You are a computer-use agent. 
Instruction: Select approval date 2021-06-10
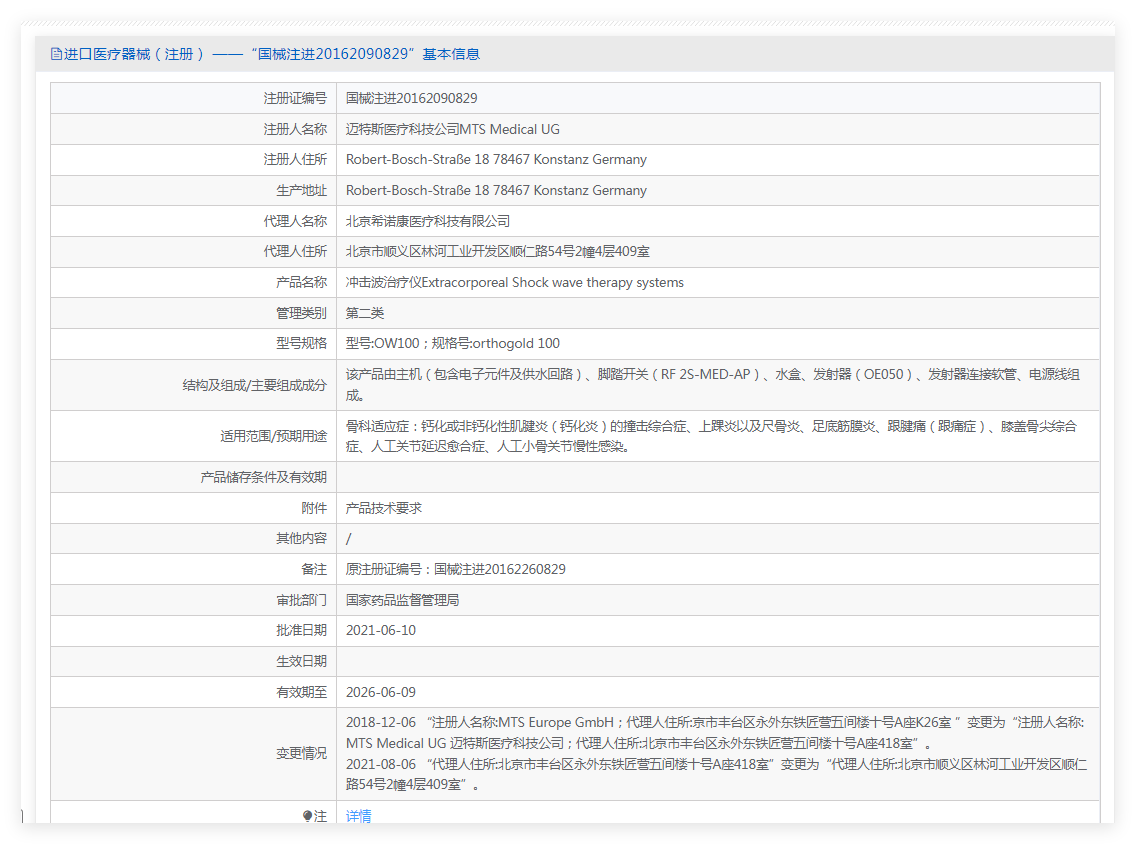coord(381,630)
